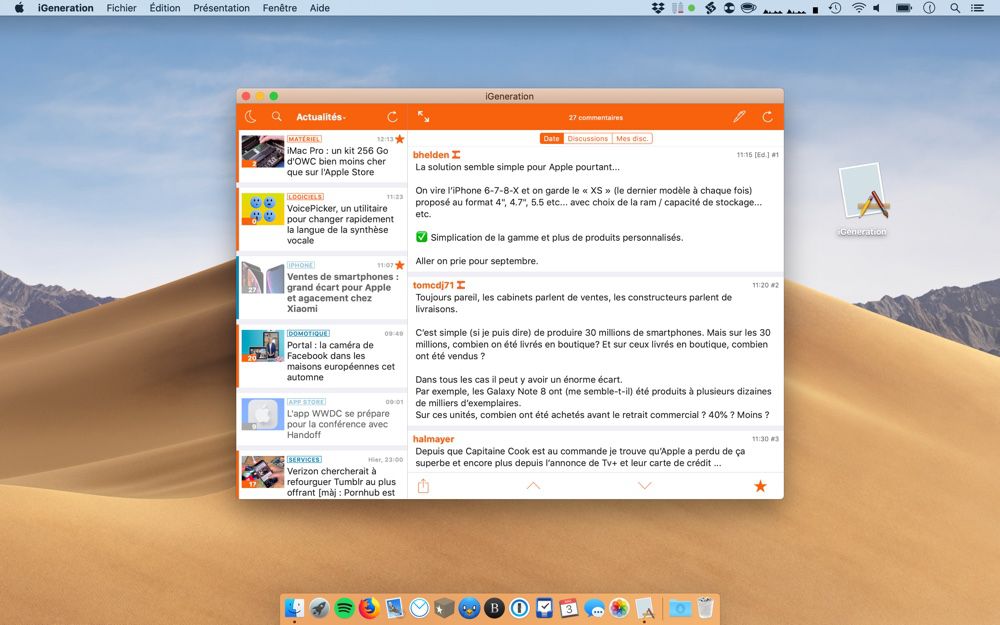1000x625 pixels.
Task: Open the iGeneration file on the desktop
Action: click(863, 200)
